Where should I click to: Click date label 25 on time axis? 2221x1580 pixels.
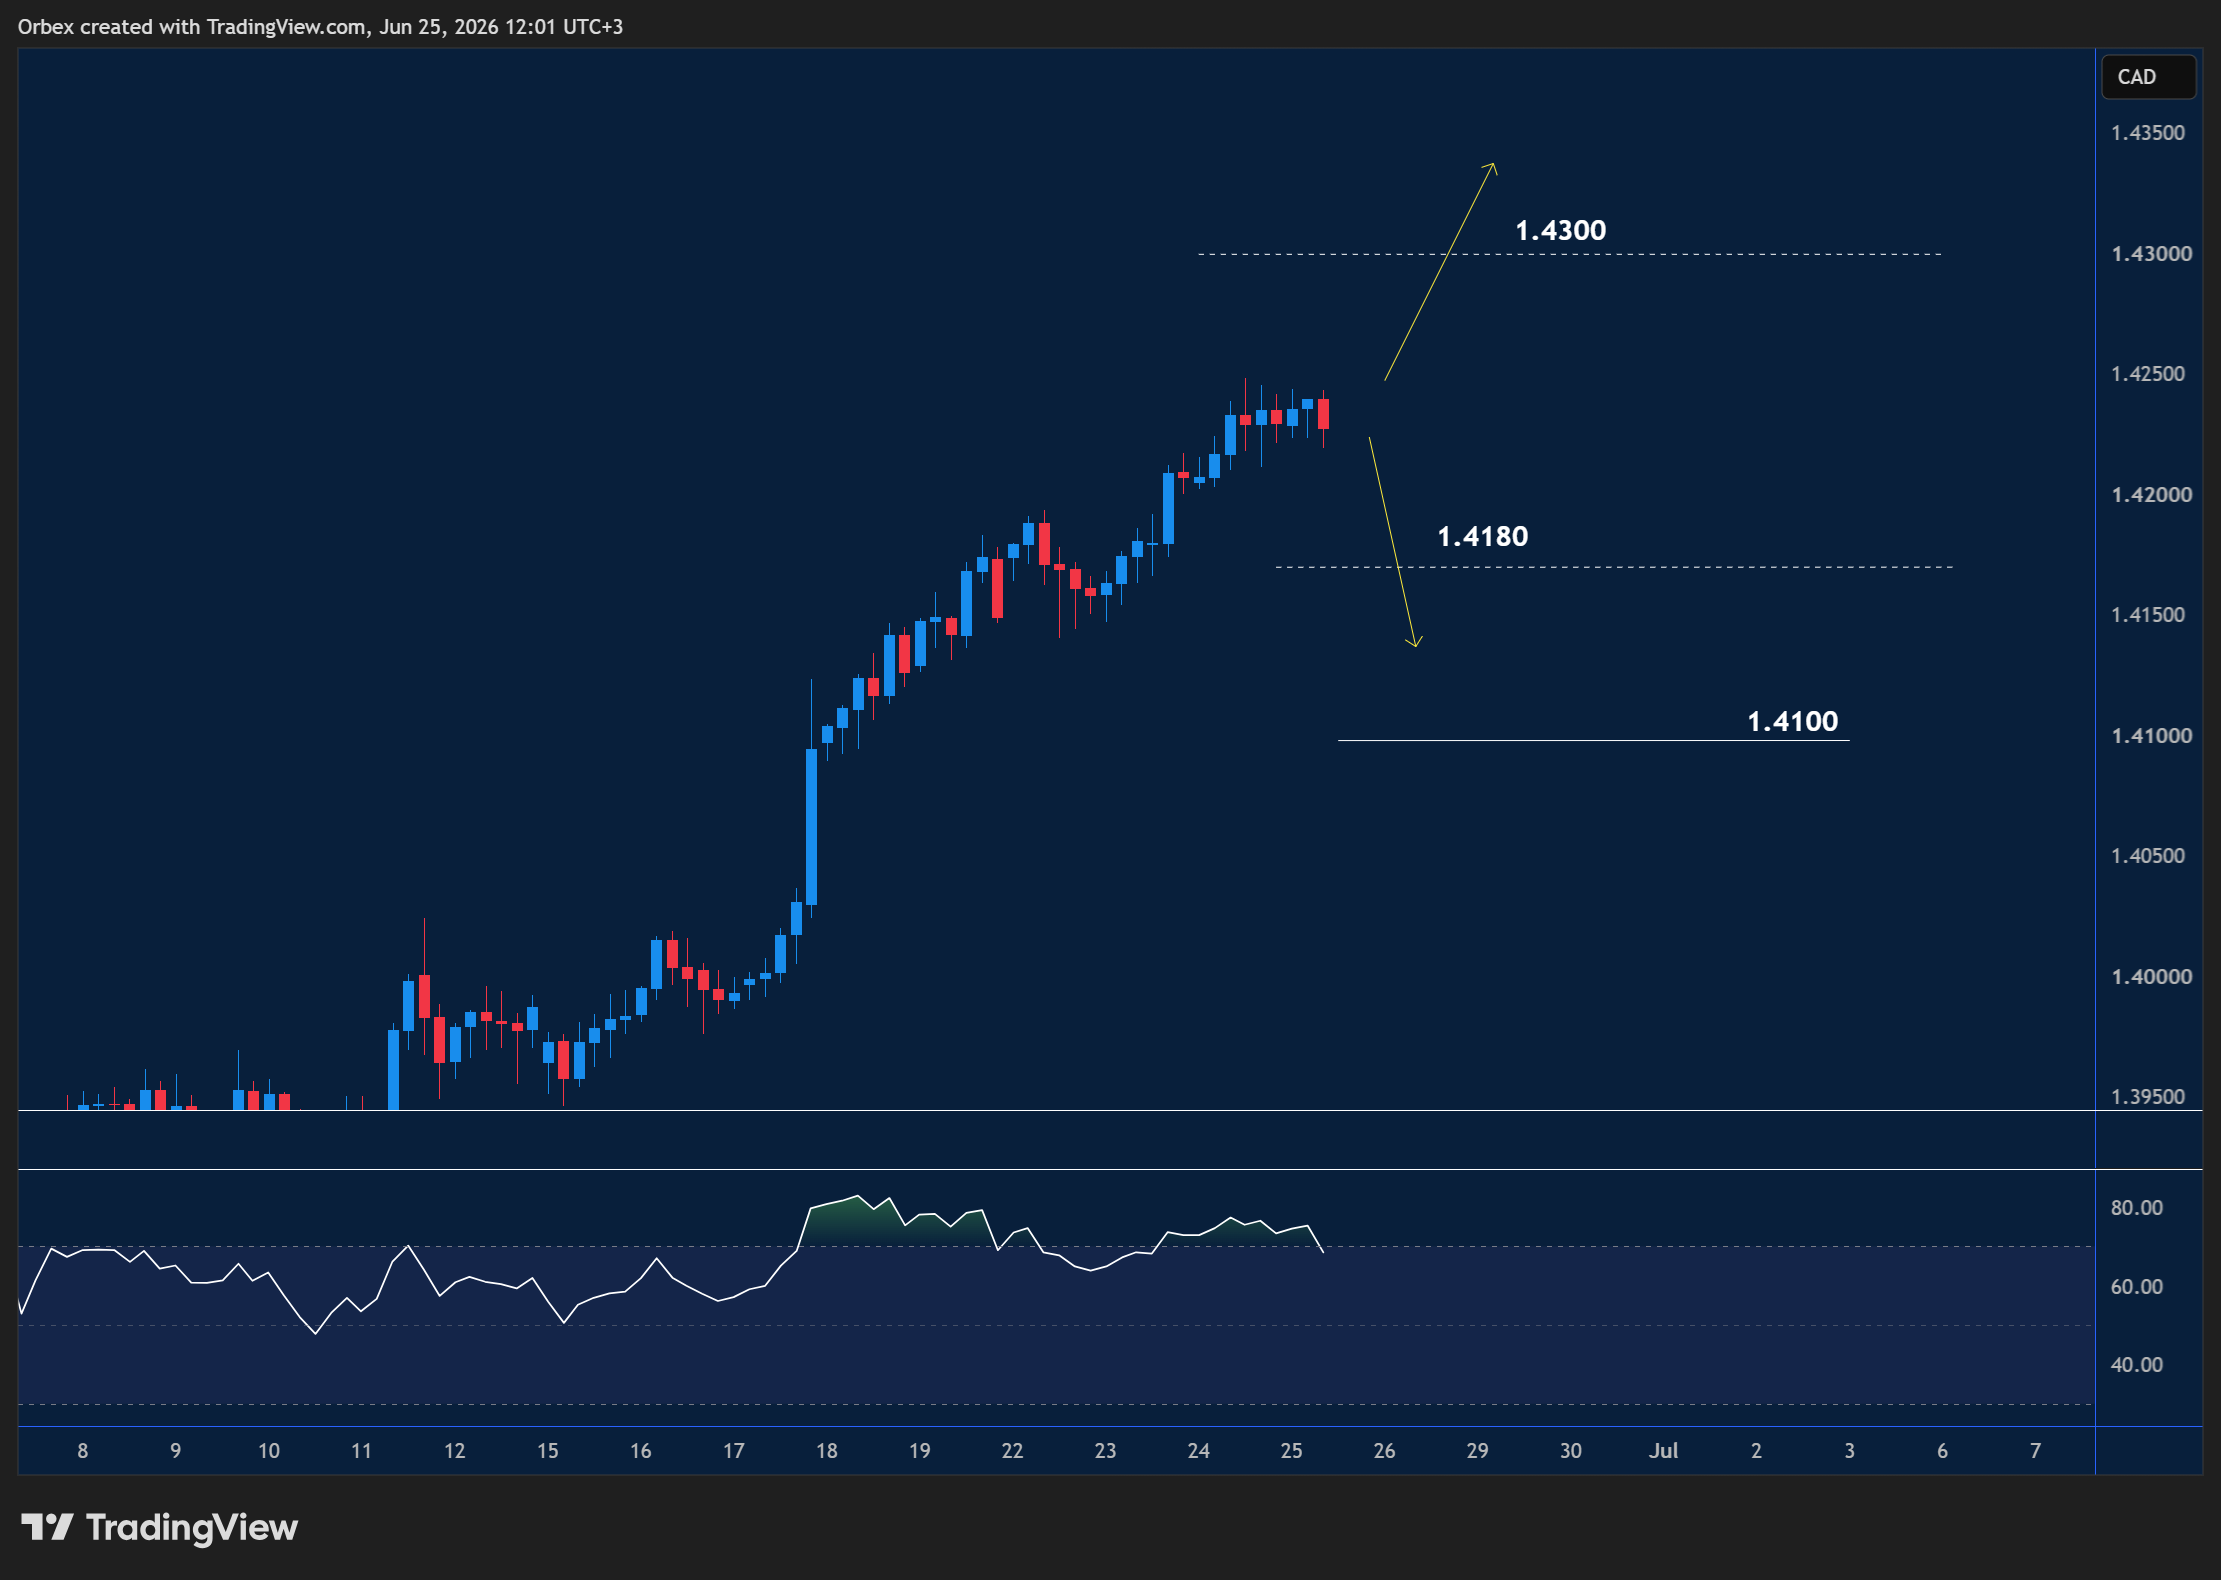coord(1291,1451)
